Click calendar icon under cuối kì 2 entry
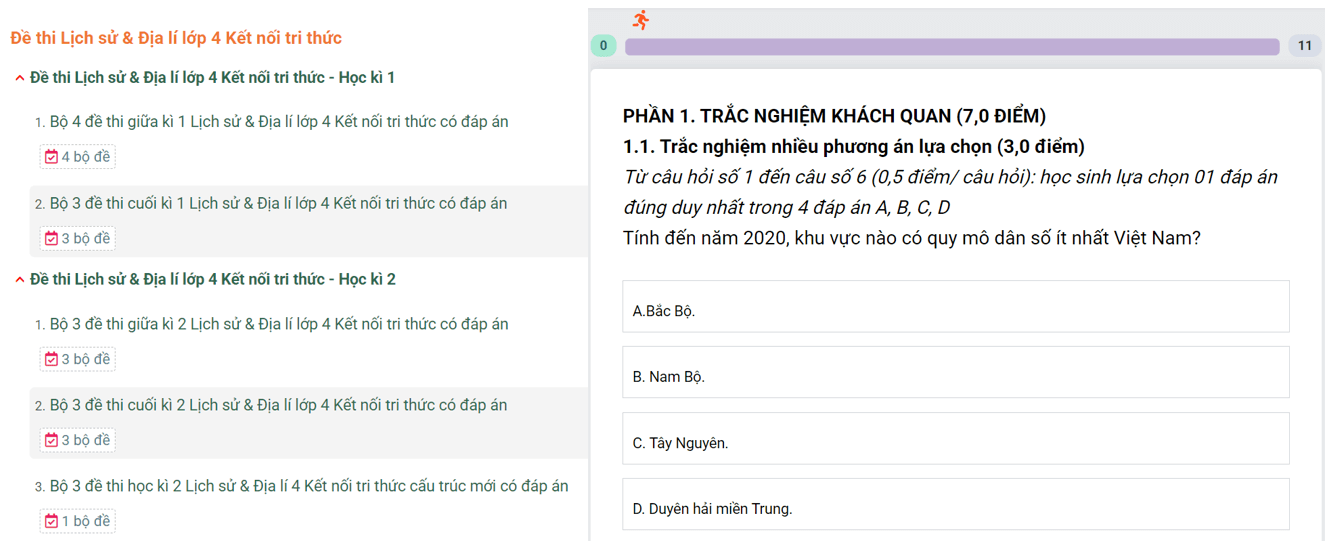The image size is (1332, 550). tap(51, 441)
